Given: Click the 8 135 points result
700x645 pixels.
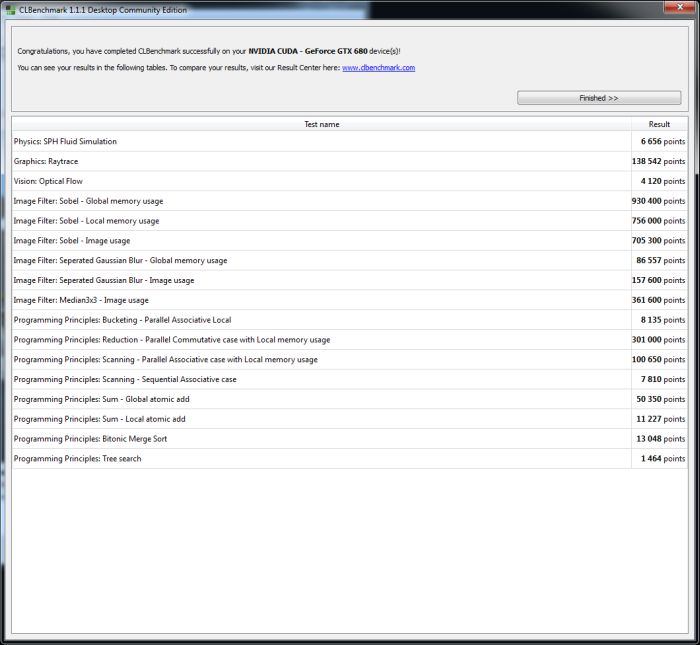Looking at the screenshot, I should pyautogui.click(x=663, y=320).
